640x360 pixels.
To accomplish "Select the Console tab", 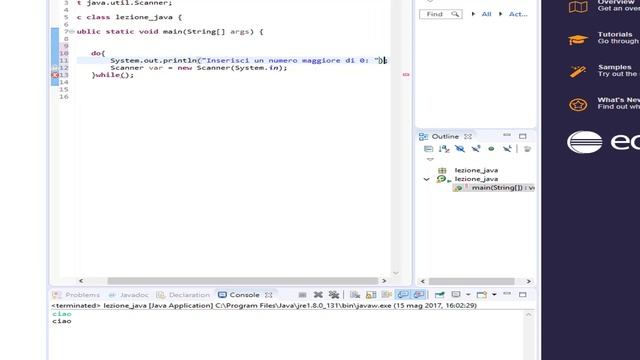I will point(239,295).
